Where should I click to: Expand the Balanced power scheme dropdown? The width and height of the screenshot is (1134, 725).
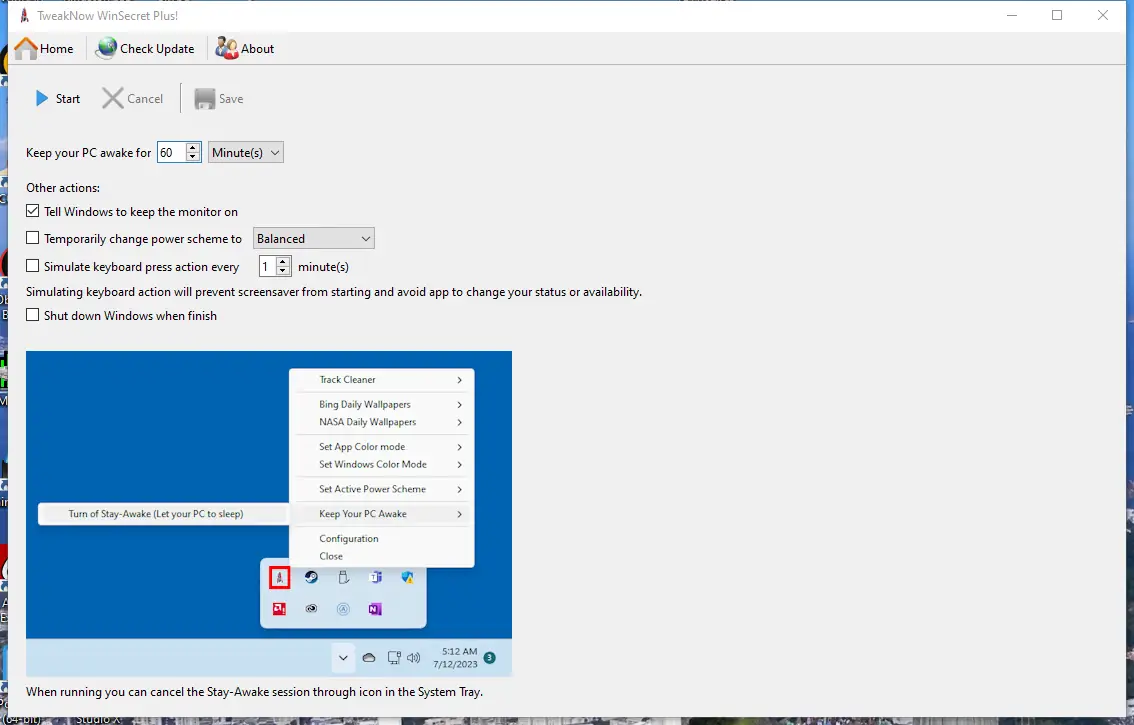pyautogui.click(x=314, y=239)
